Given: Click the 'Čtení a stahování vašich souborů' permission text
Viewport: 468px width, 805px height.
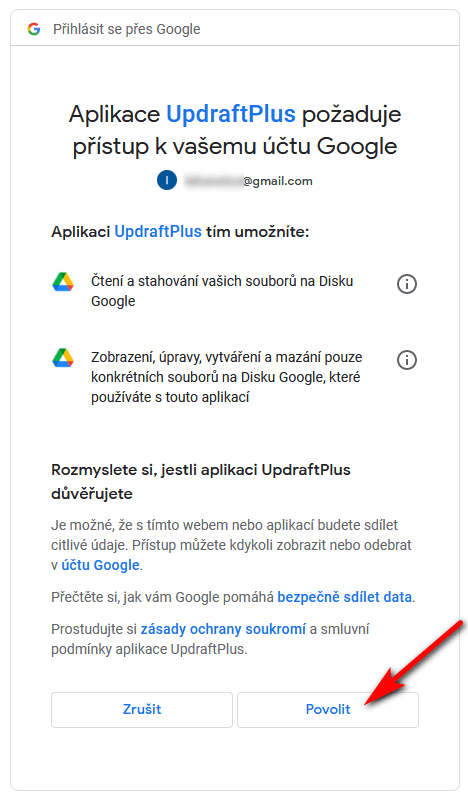Looking at the screenshot, I should point(222,291).
